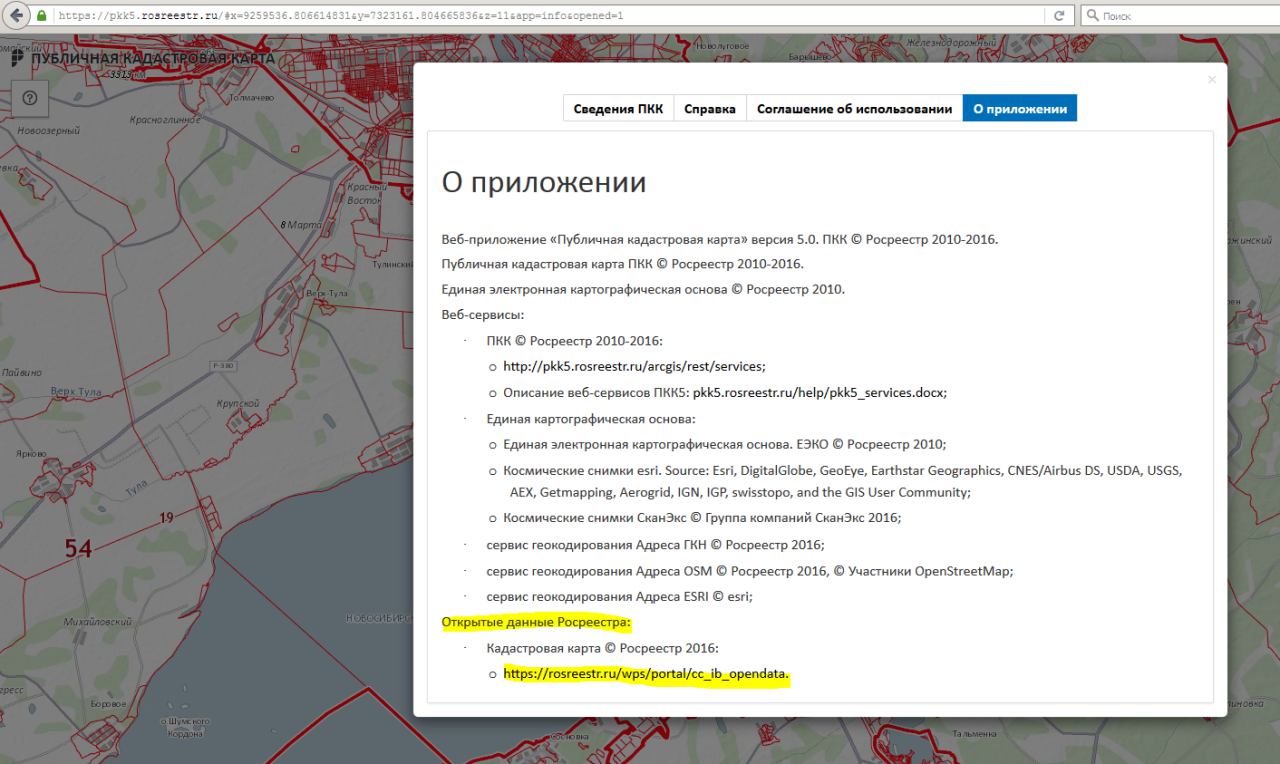Click the Кадастровая карта © Росреестр 2016 line
This screenshot has width=1280, height=764.
pyautogui.click(x=603, y=648)
